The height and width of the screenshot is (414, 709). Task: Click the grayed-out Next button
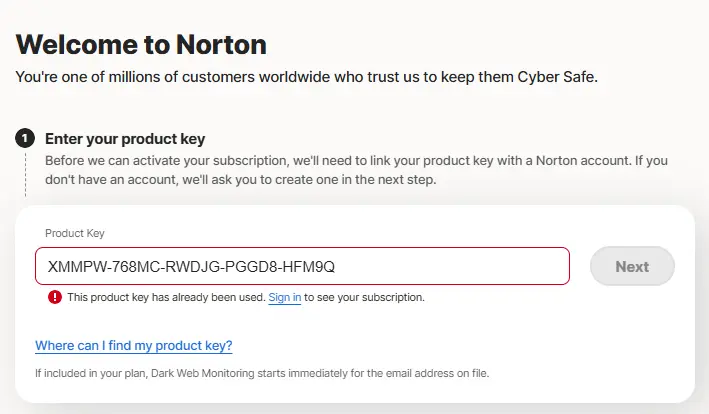(632, 266)
